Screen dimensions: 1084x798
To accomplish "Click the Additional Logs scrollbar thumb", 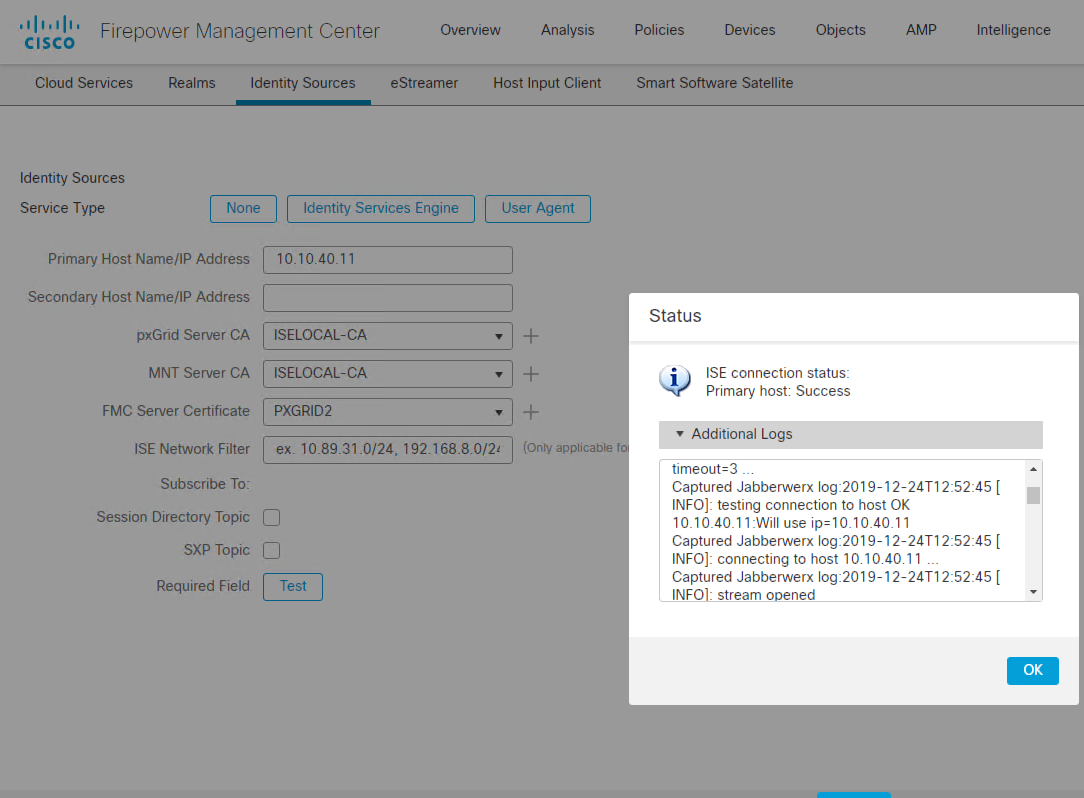I will click(1034, 495).
